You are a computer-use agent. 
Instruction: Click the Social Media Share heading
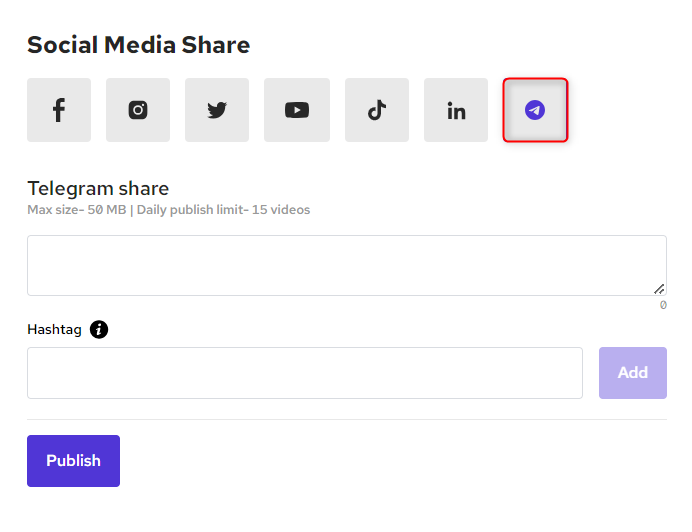[x=138, y=45]
